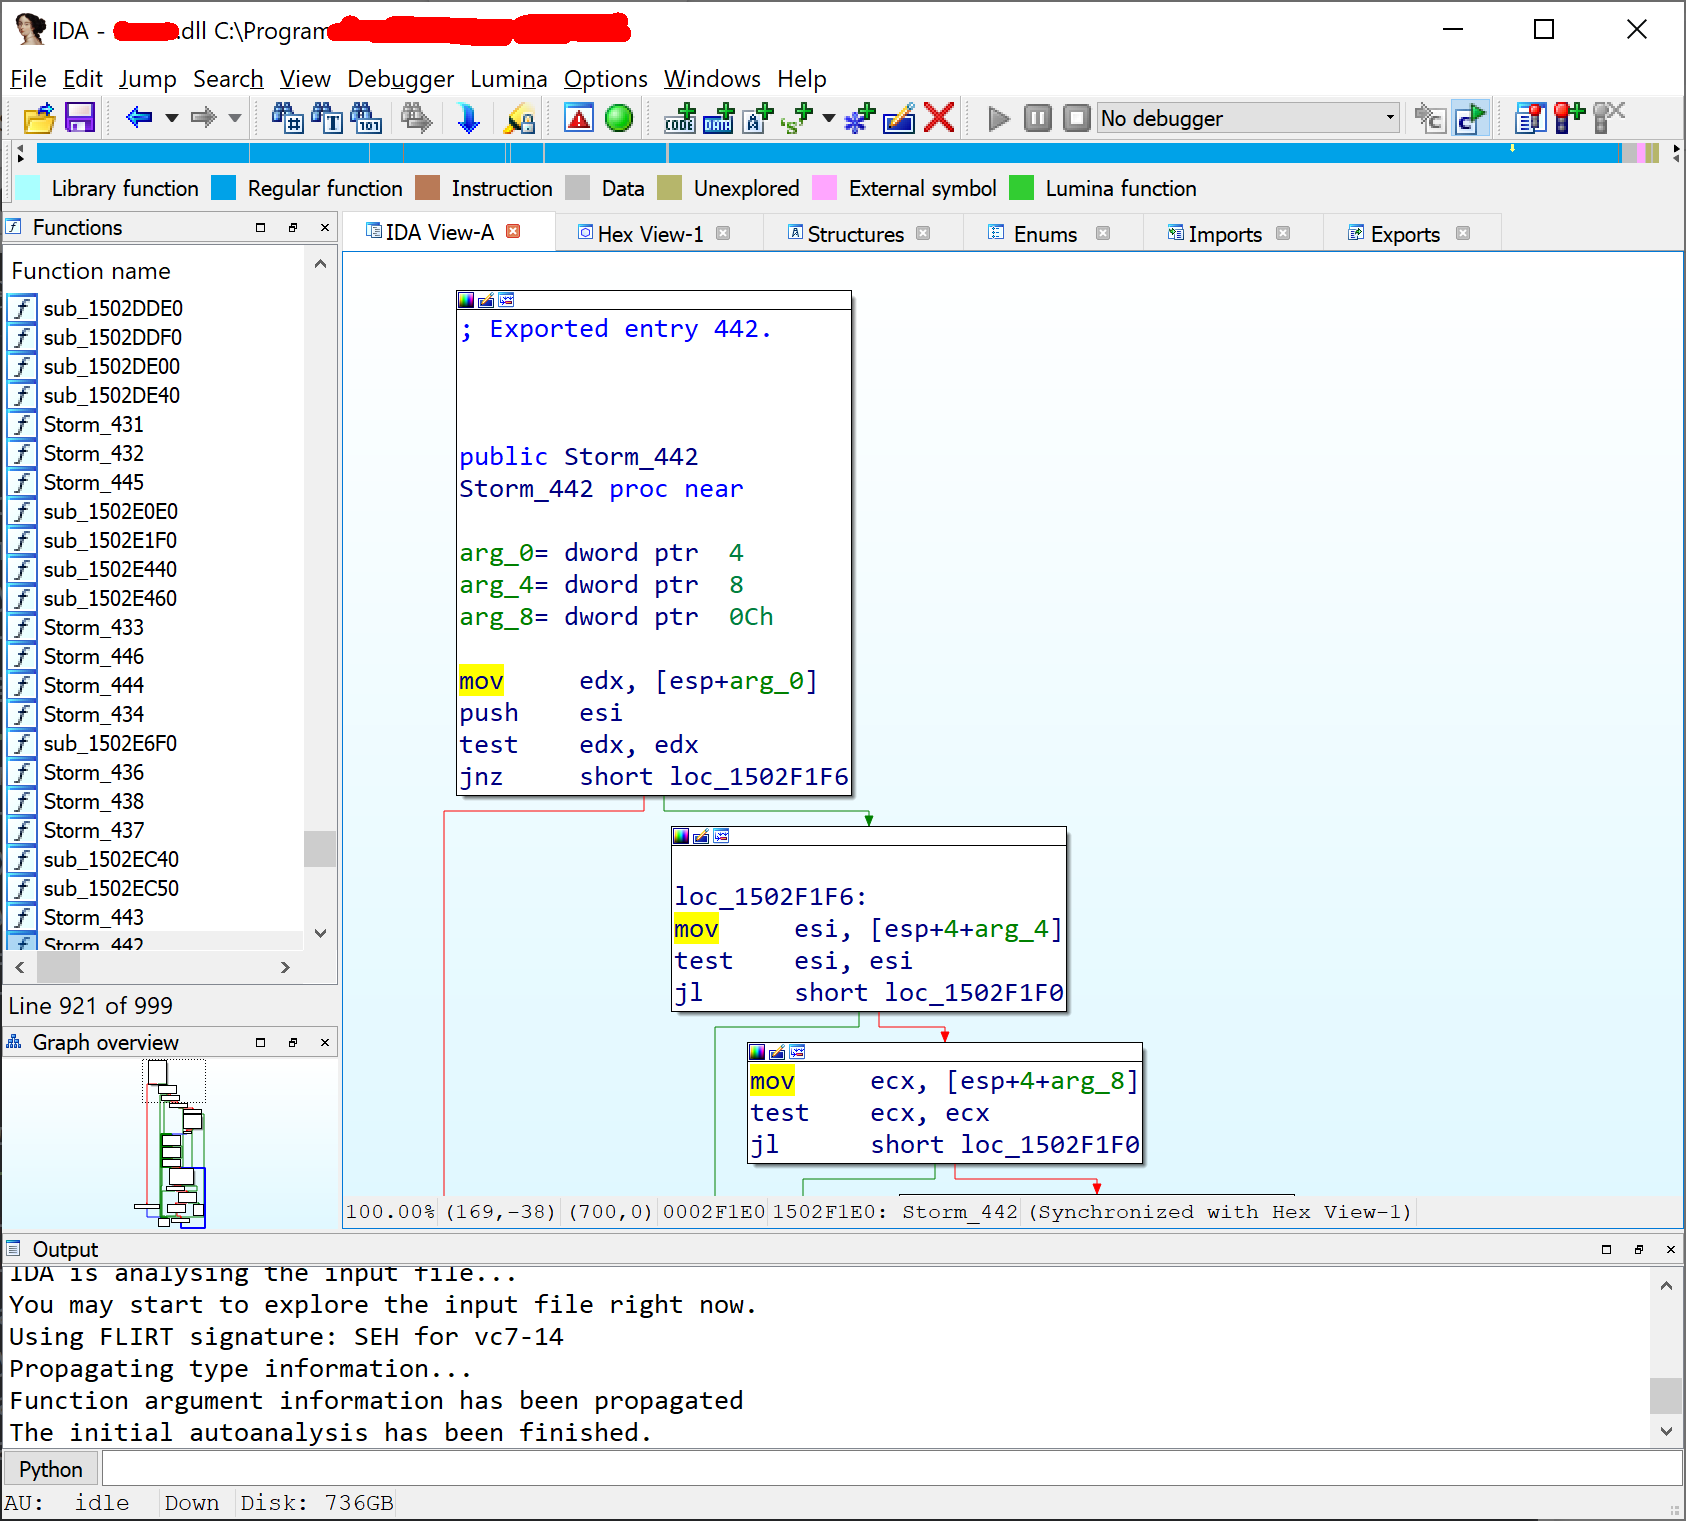Screen dimensions: 1686x1521
Task: Click the color icon on loc_1502F1F6 node header
Action: coord(681,836)
